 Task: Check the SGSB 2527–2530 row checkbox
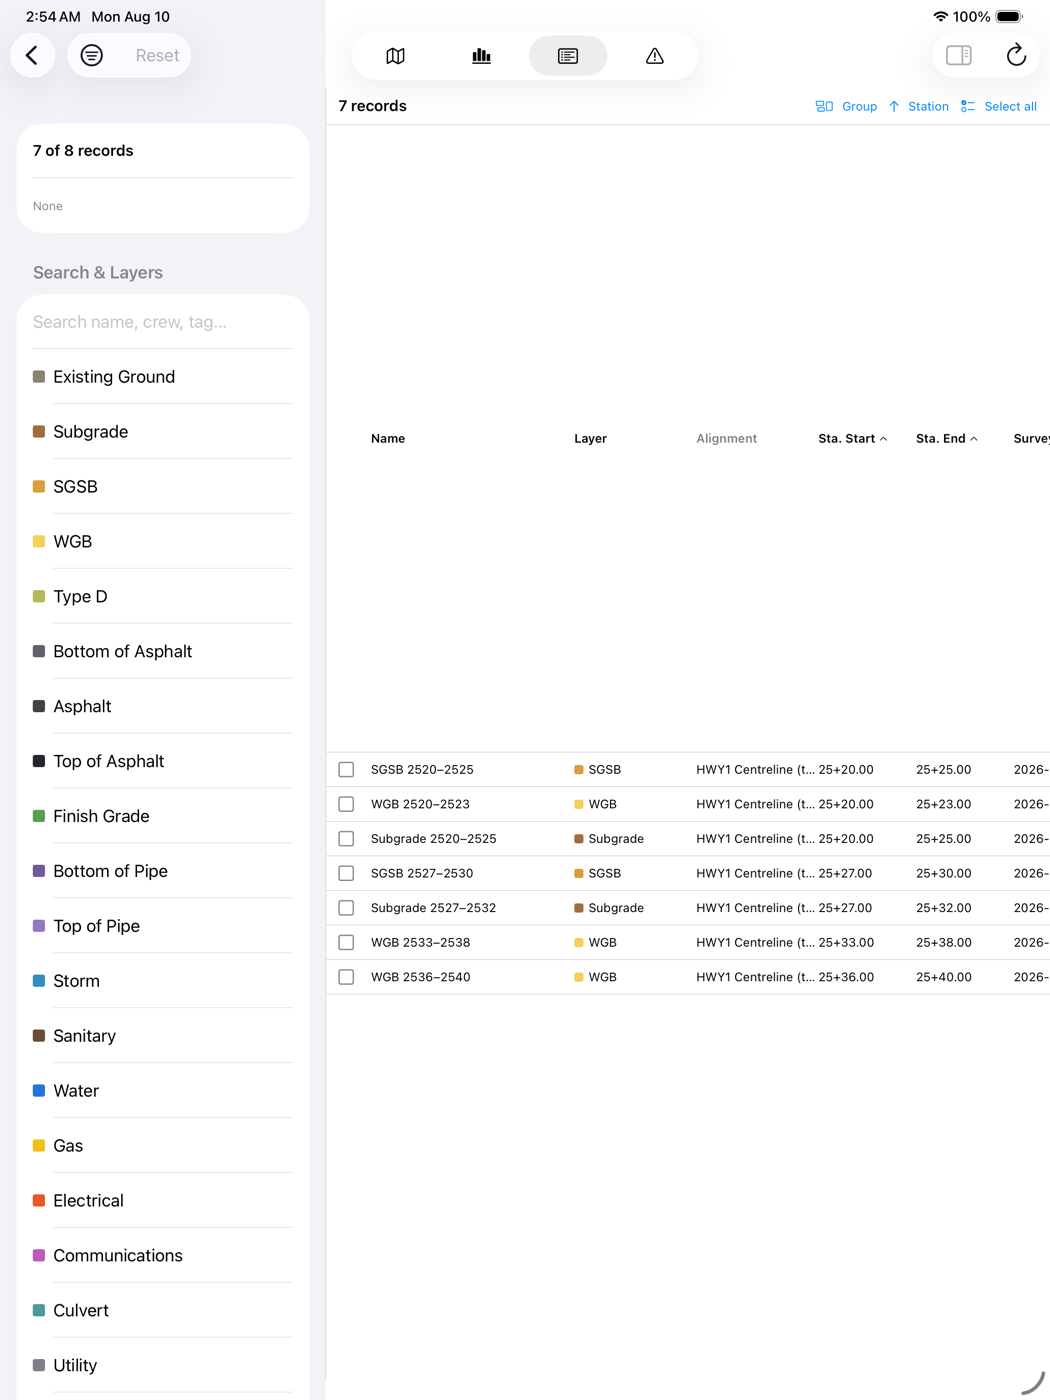tap(346, 874)
